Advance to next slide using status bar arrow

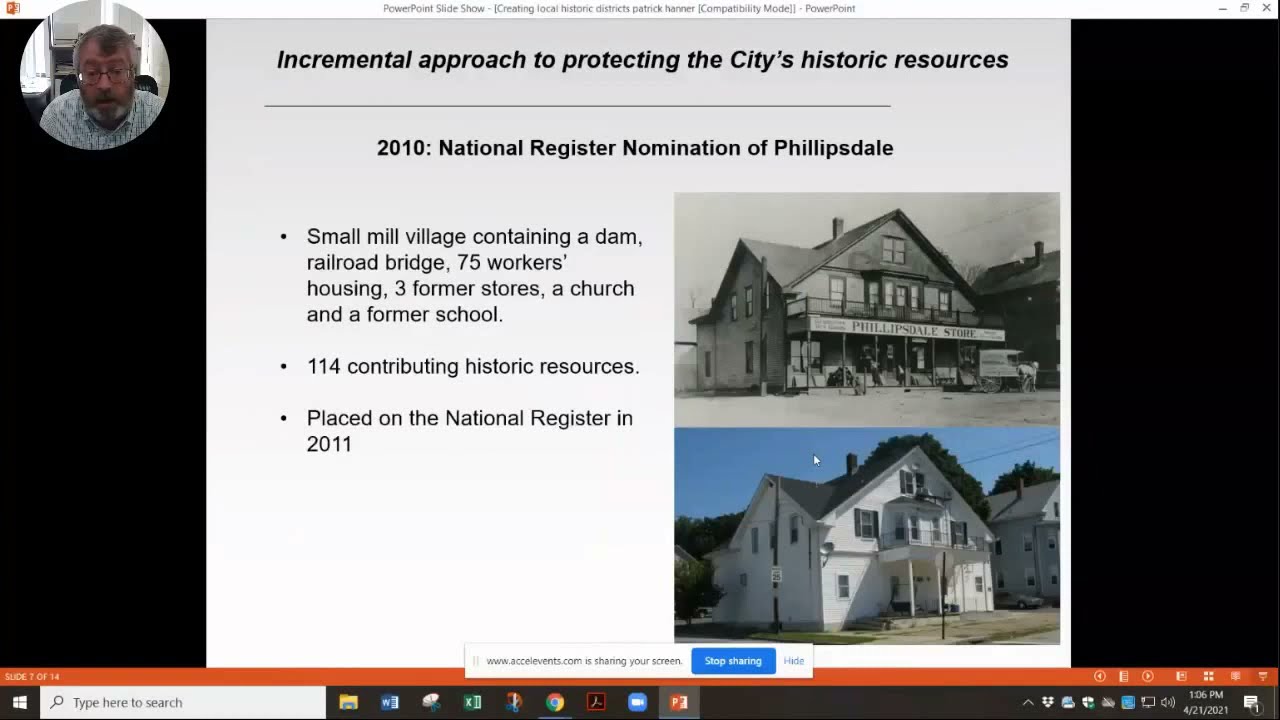[1147, 677]
